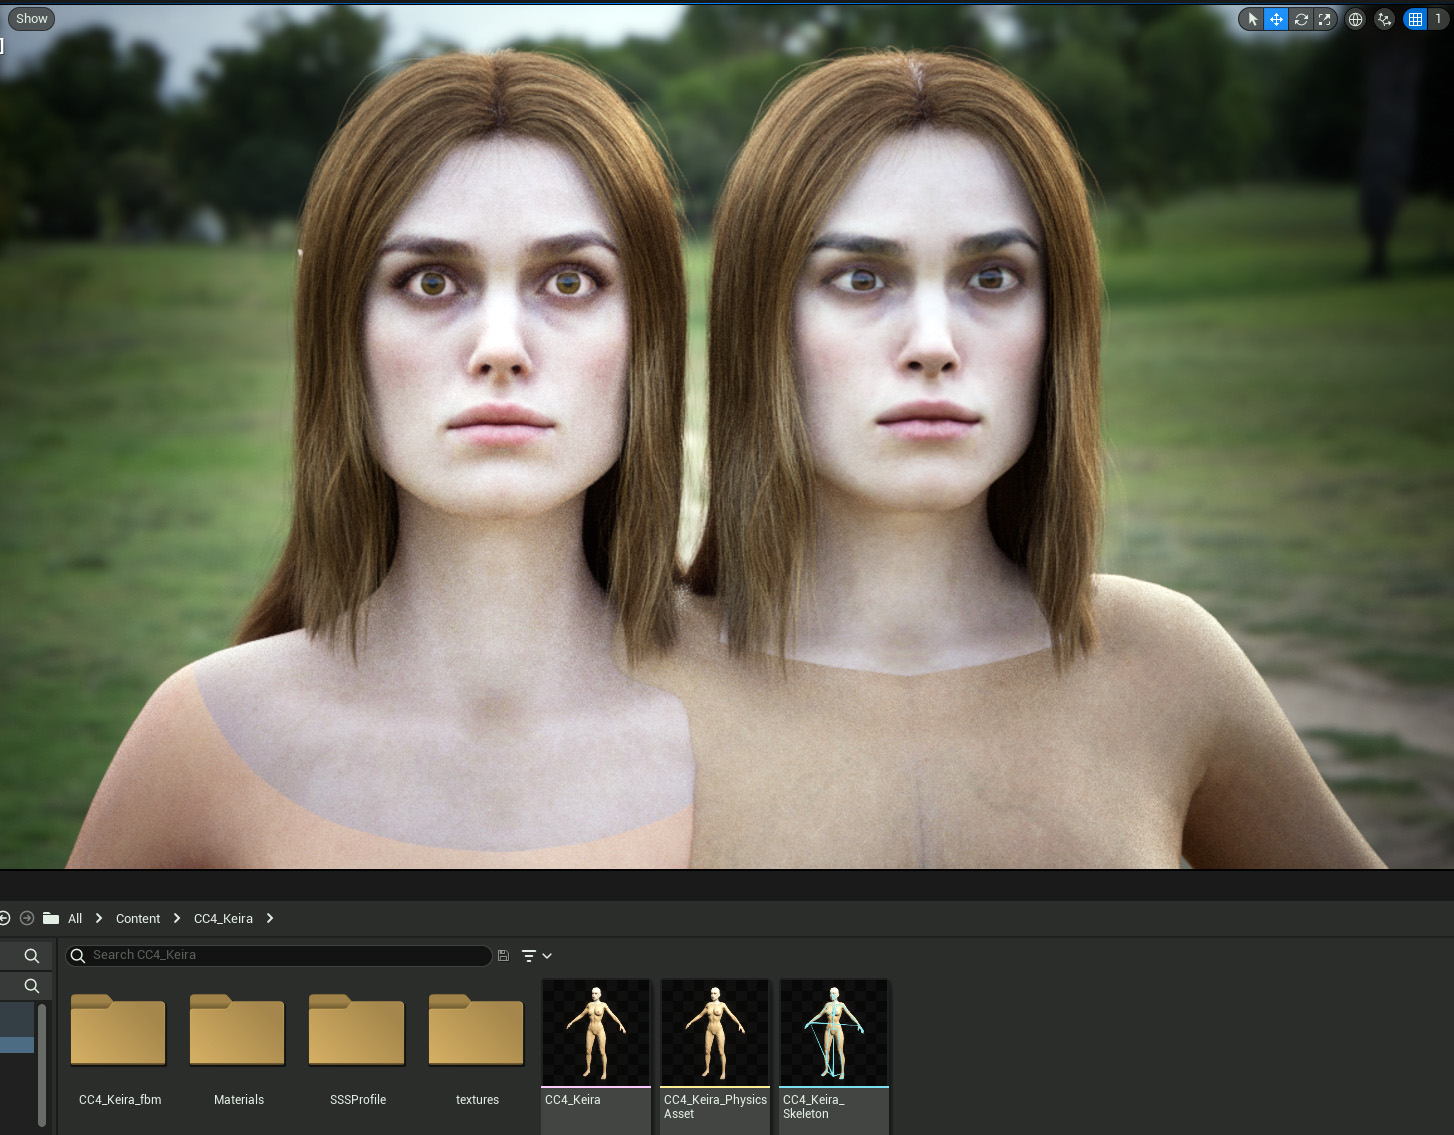Go forward in Content Browser history

(27, 918)
